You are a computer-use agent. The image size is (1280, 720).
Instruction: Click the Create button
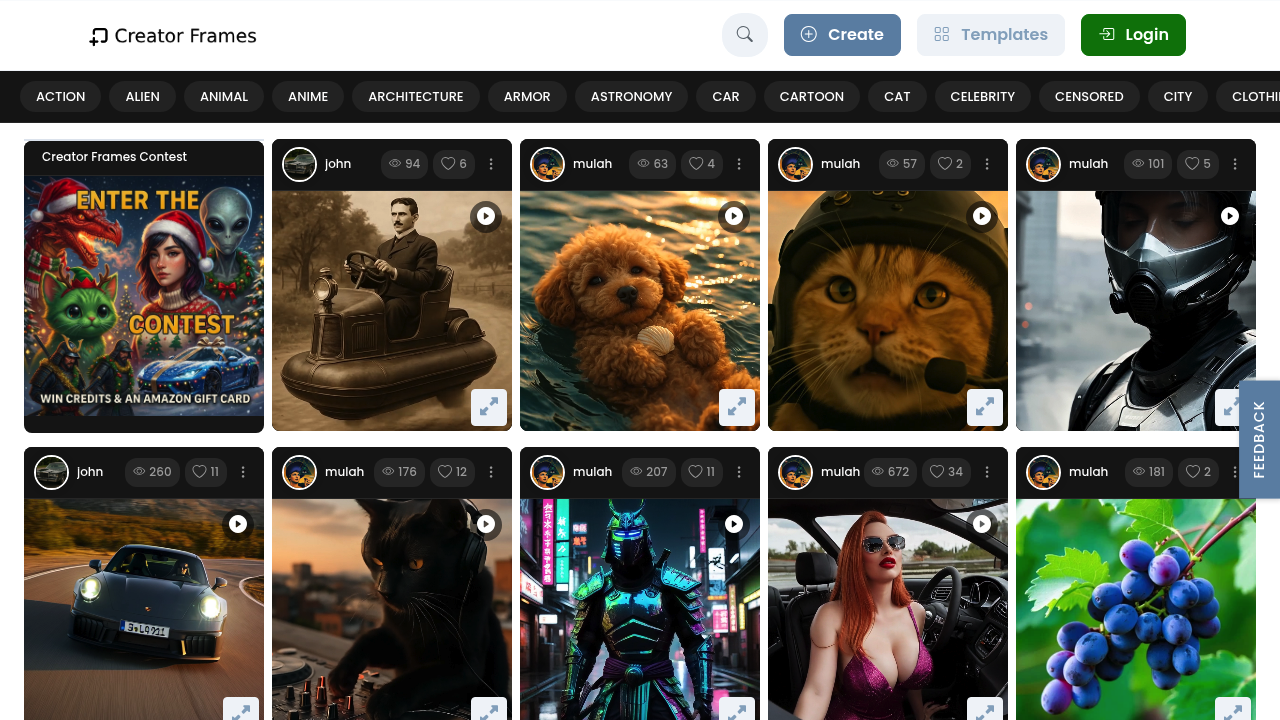point(842,35)
